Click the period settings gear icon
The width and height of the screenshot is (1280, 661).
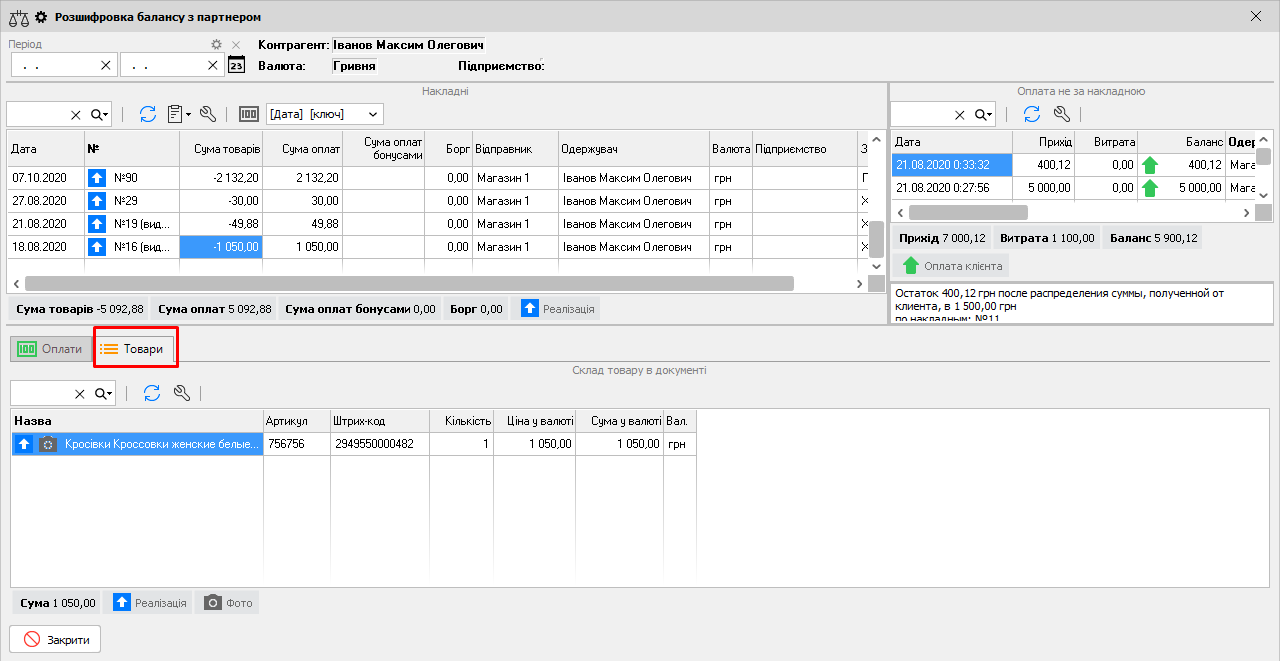coord(216,45)
